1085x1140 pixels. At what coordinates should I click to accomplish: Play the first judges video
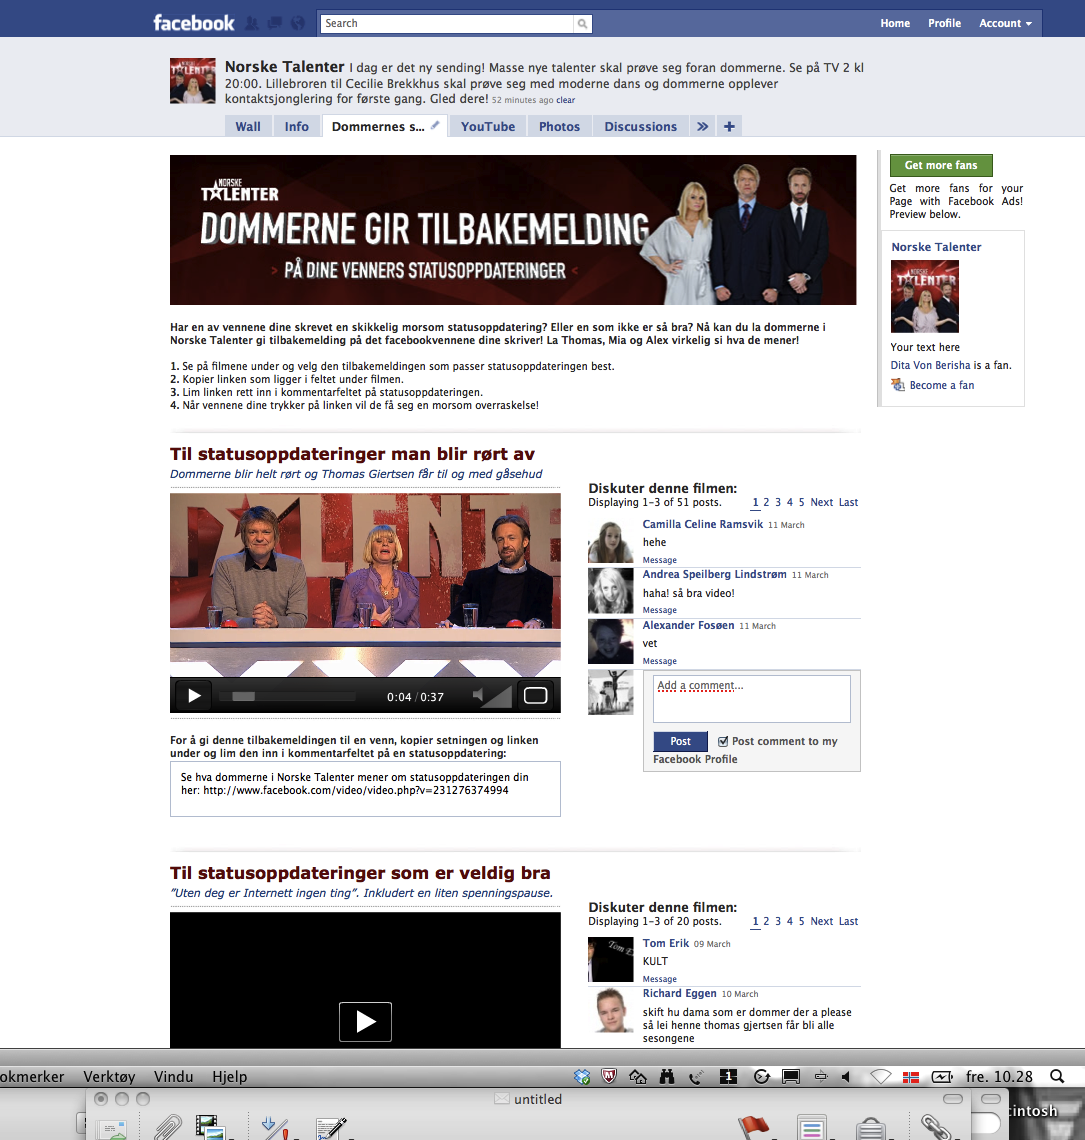point(194,696)
